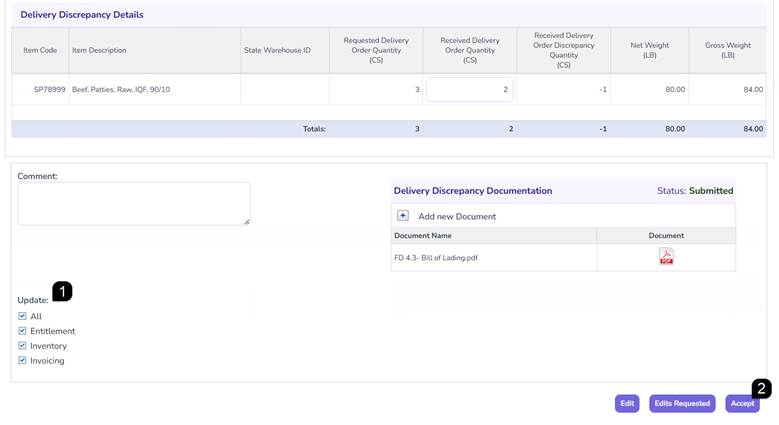Click the Totals label in summary row
779x425 pixels.
coord(314,129)
